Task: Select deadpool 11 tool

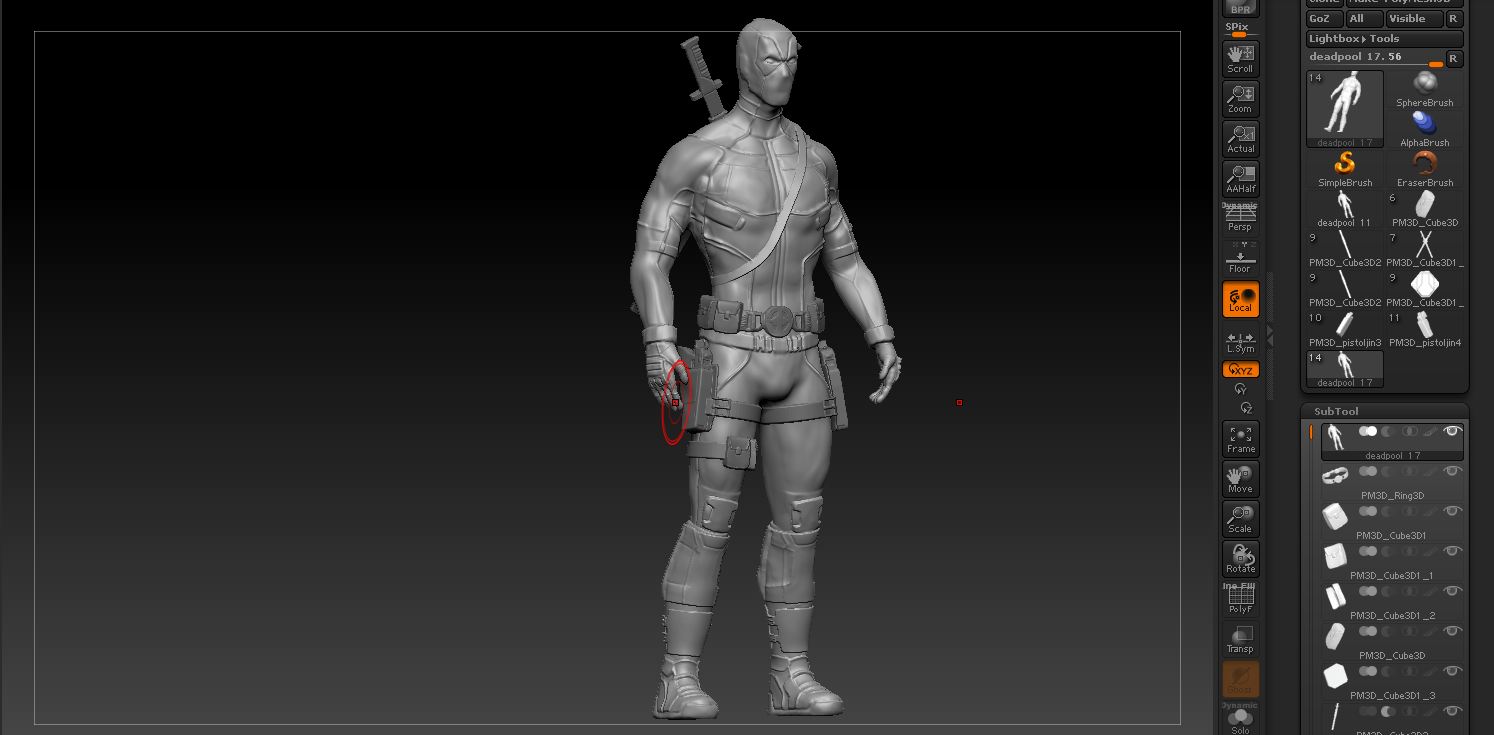Action: 1345,209
